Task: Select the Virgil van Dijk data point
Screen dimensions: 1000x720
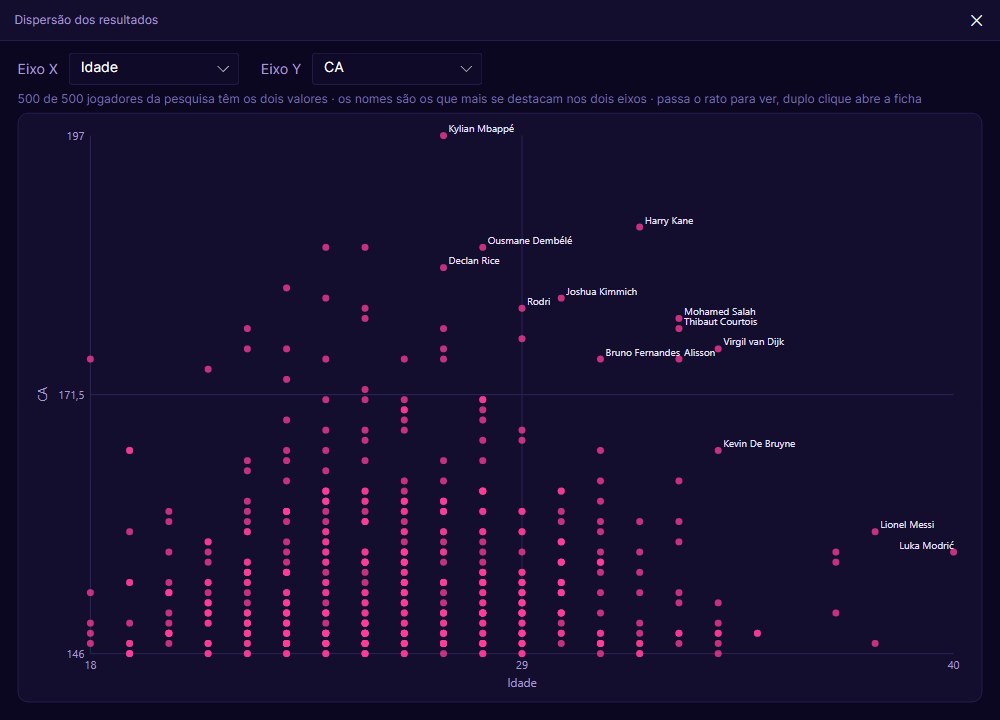Action: 718,349
